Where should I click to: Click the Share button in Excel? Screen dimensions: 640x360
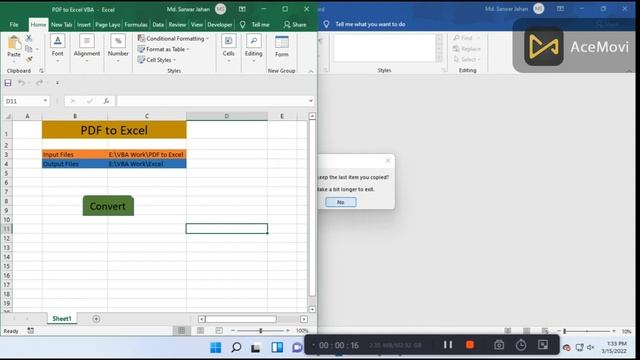click(x=295, y=24)
